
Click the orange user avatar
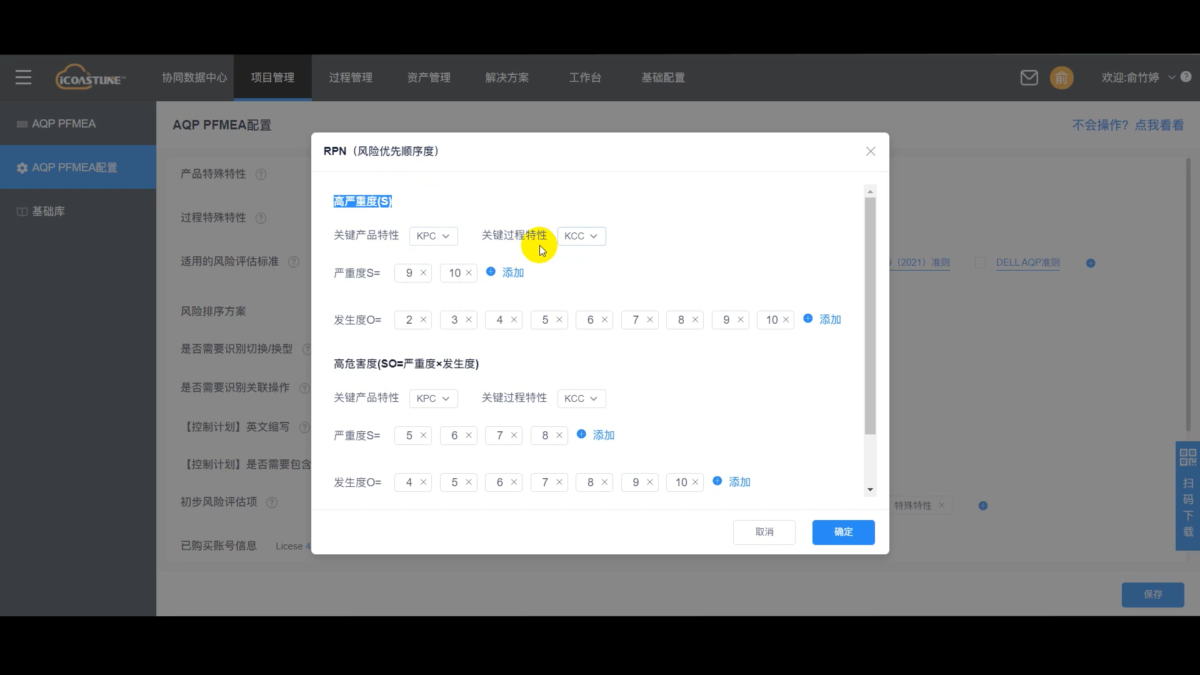coord(1062,77)
